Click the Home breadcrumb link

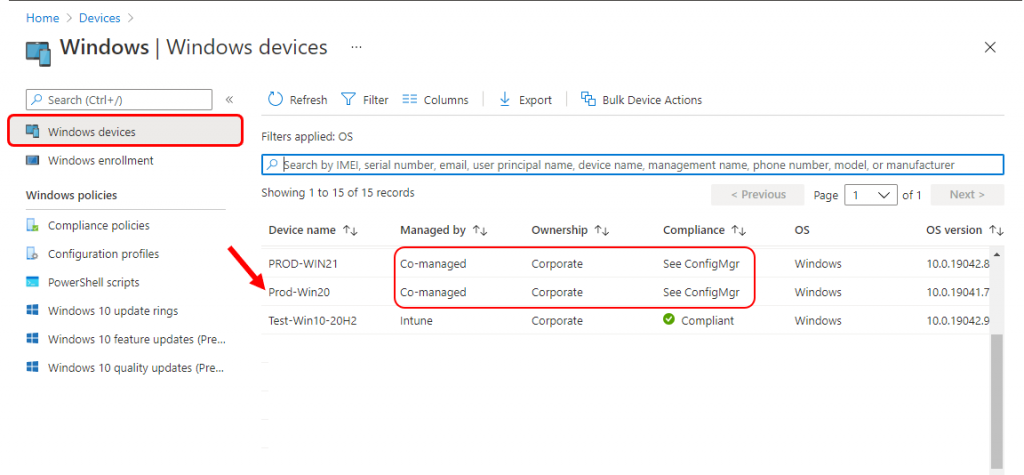coord(42,18)
